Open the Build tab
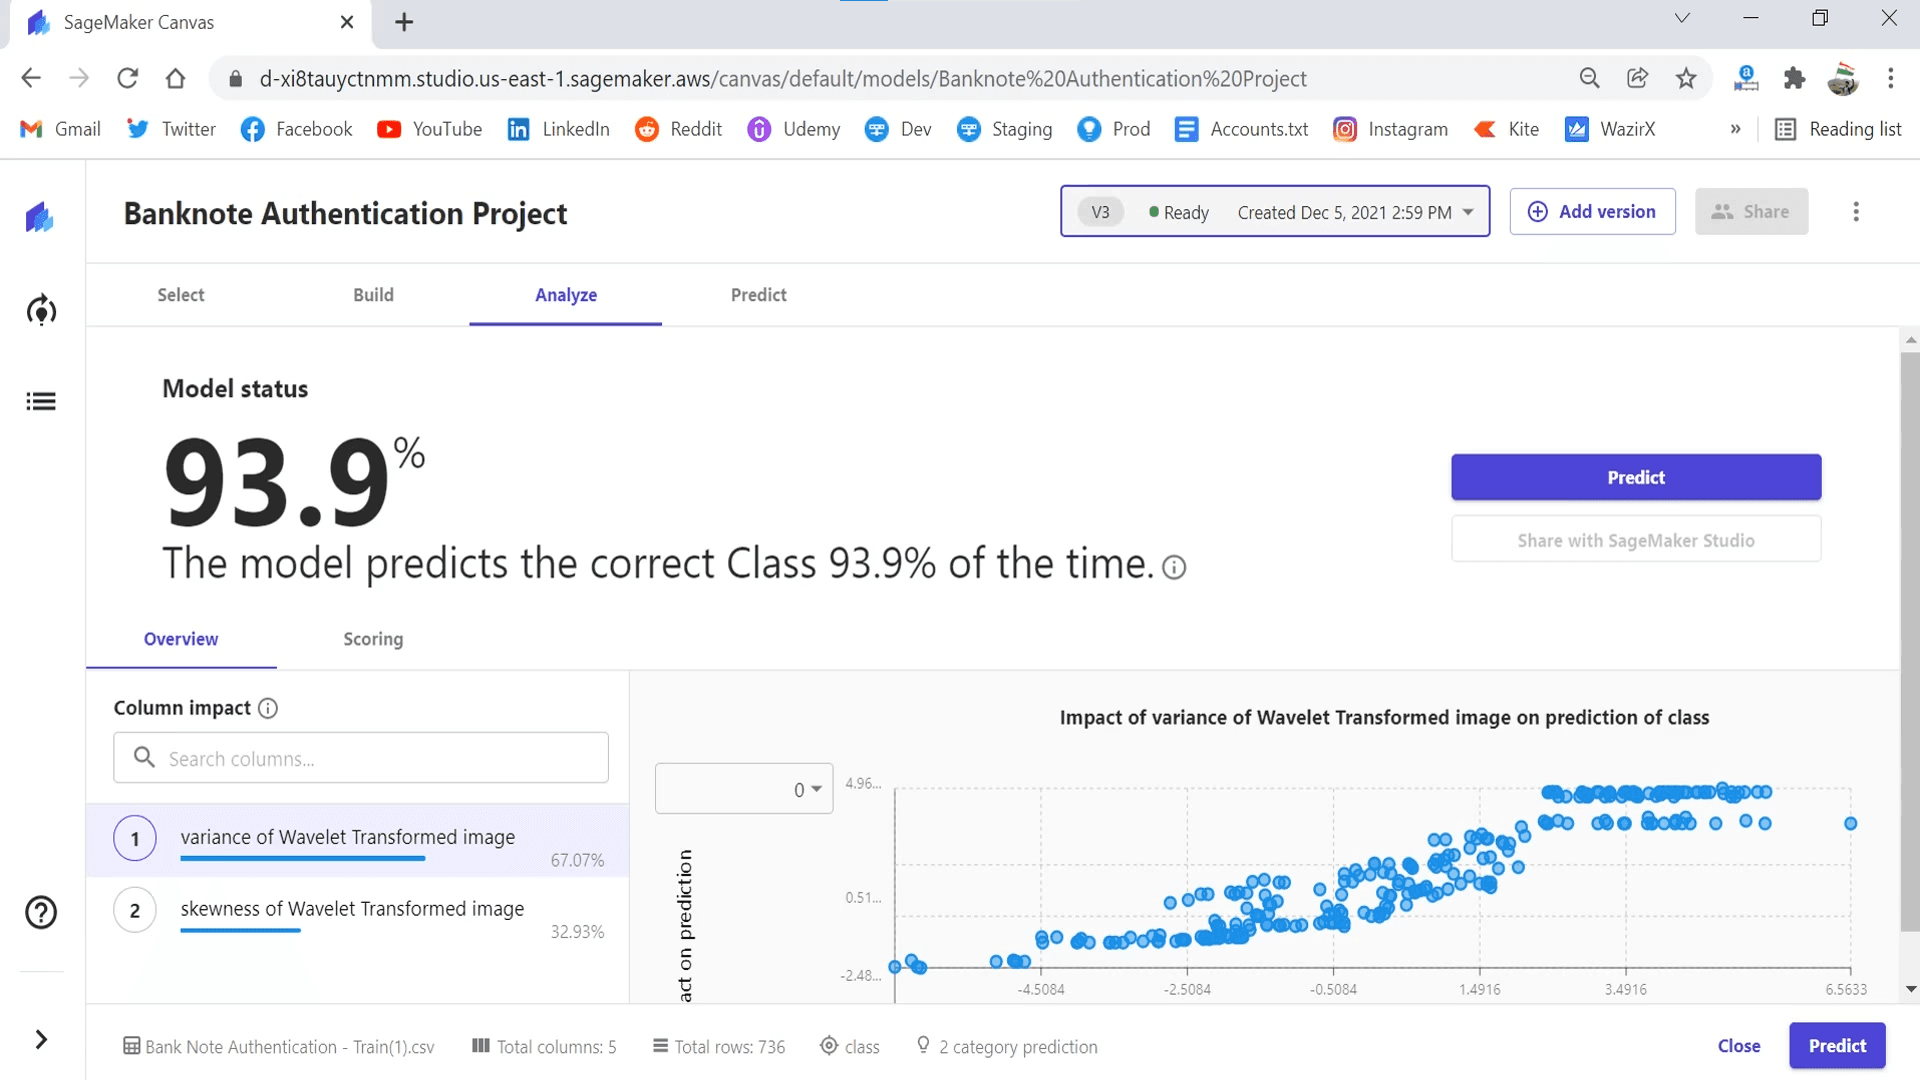 click(x=373, y=295)
